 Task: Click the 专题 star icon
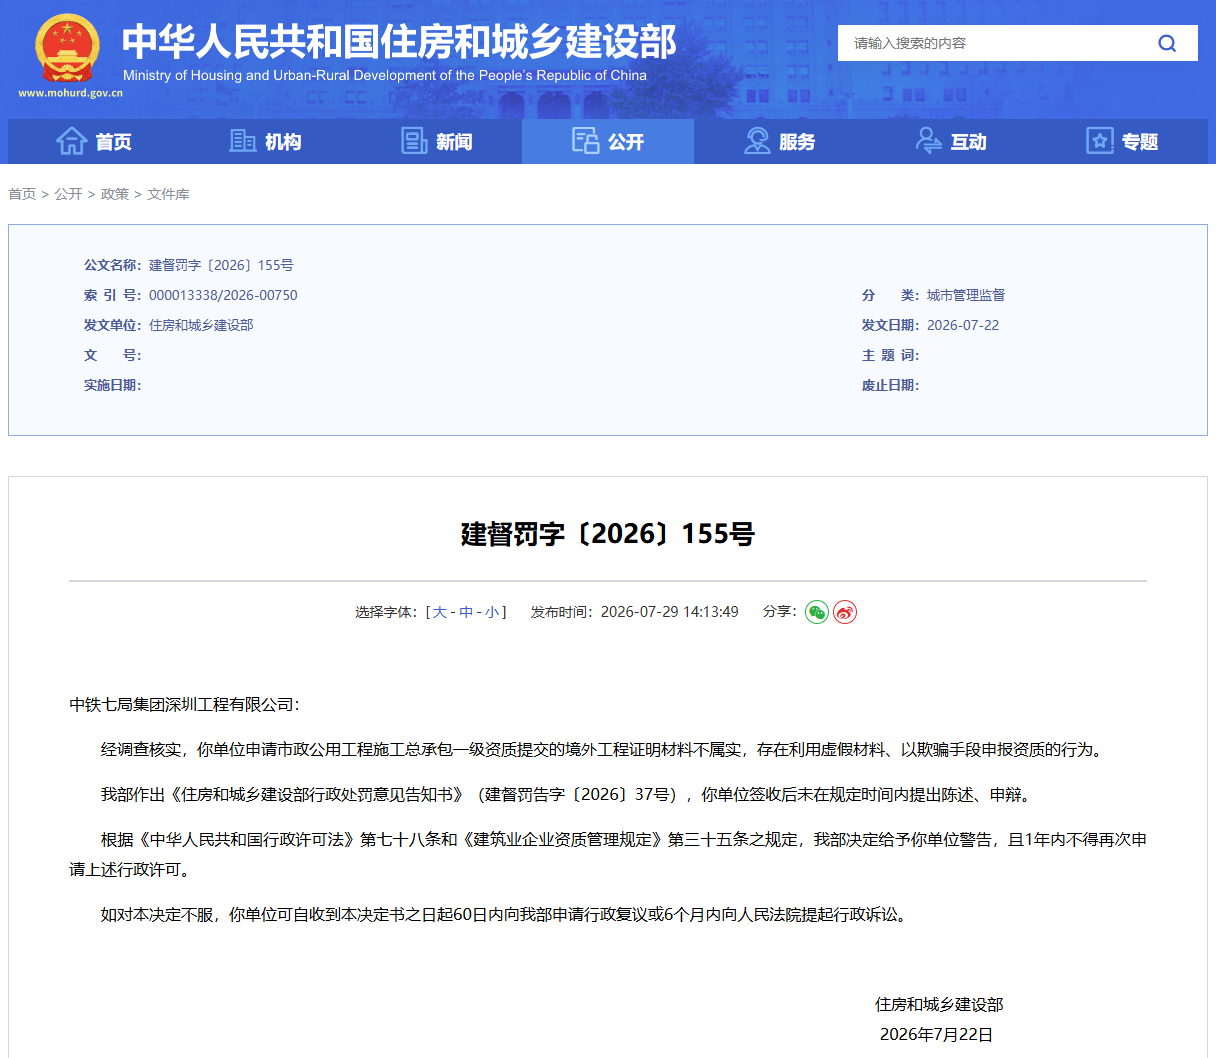pyautogui.click(x=1100, y=141)
